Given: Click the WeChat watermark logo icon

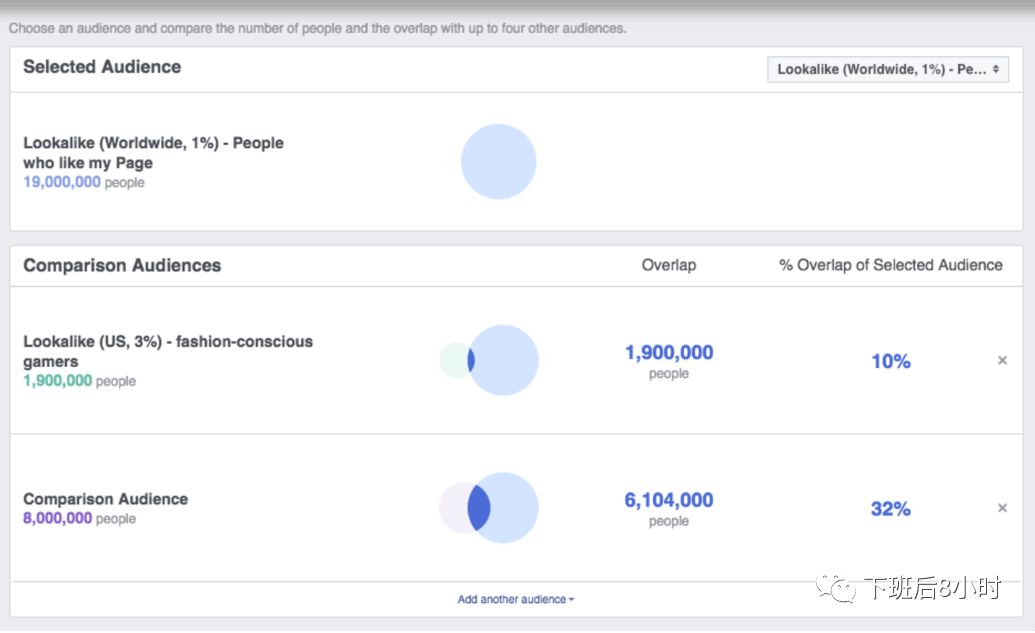Looking at the screenshot, I should pos(836,587).
